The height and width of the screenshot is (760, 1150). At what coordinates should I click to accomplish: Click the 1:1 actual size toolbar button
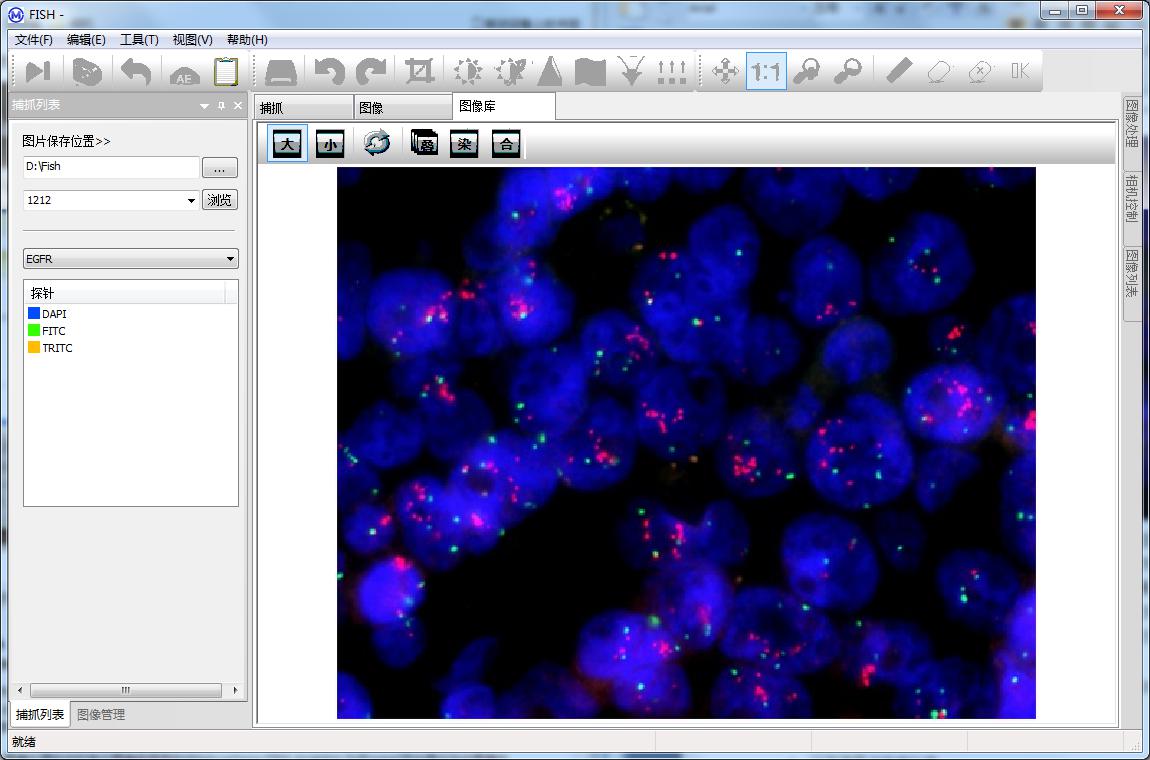coord(766,72)
